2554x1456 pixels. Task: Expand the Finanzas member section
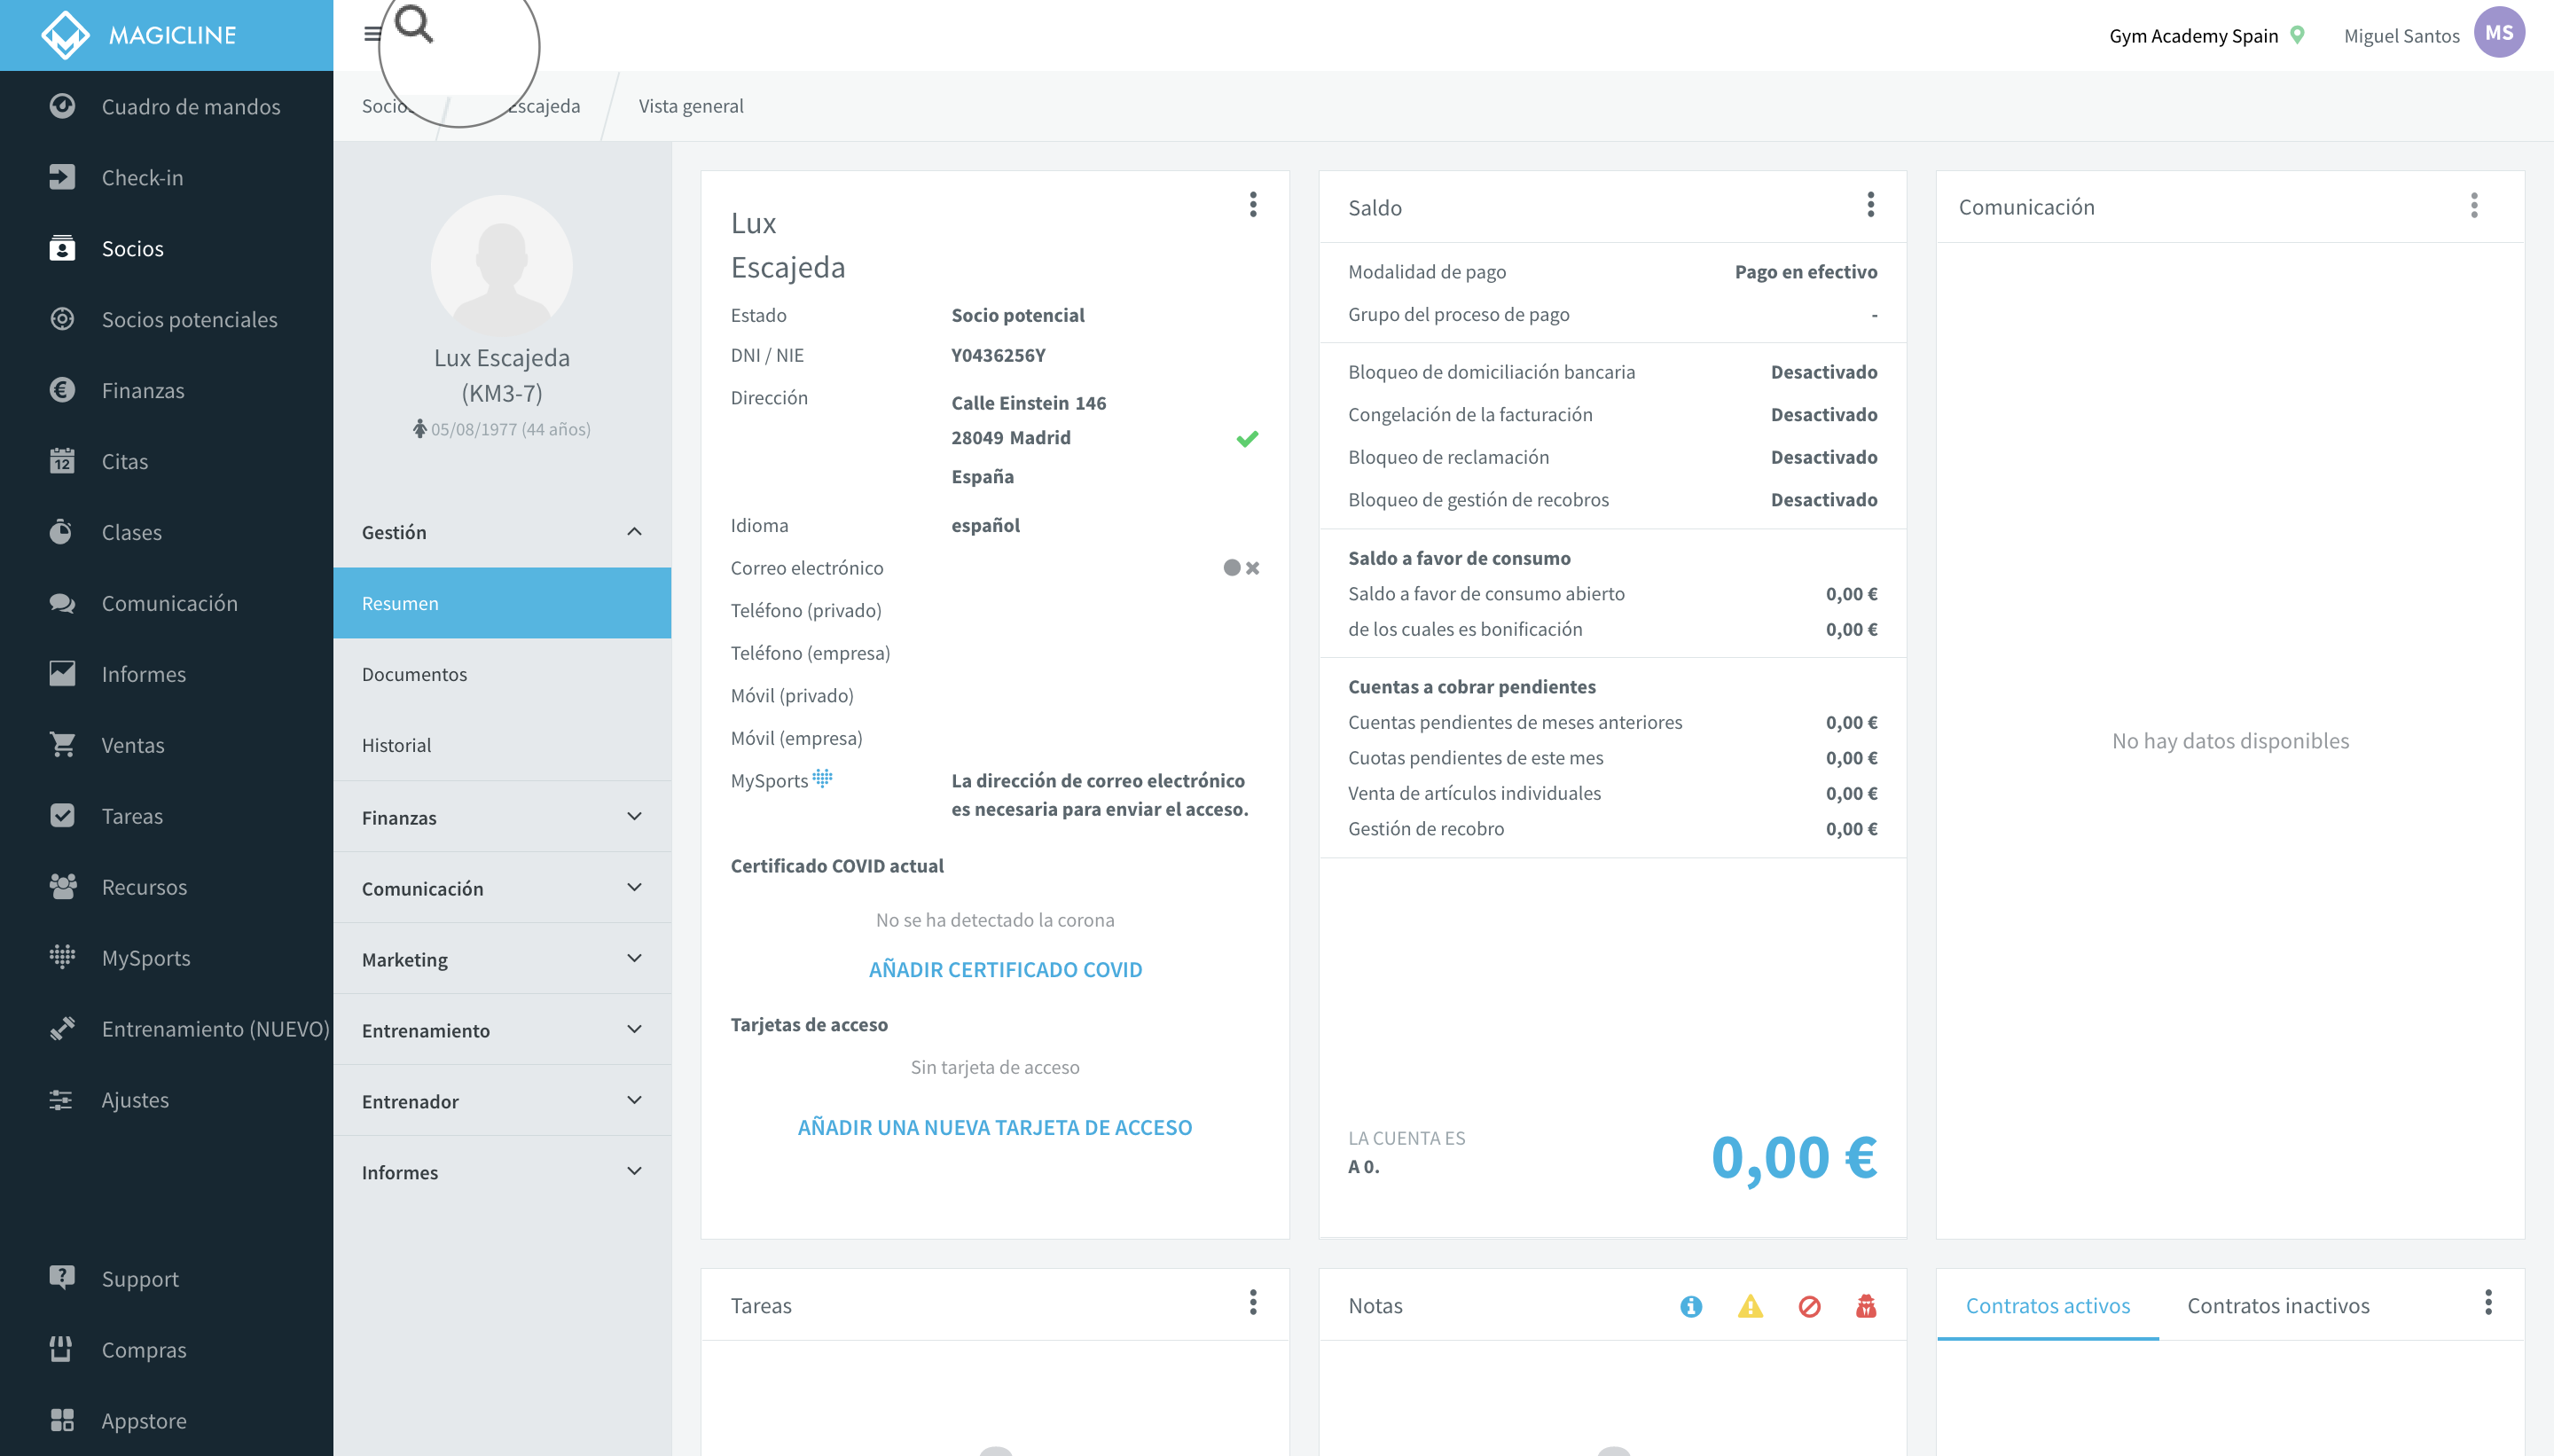[502, 817]
